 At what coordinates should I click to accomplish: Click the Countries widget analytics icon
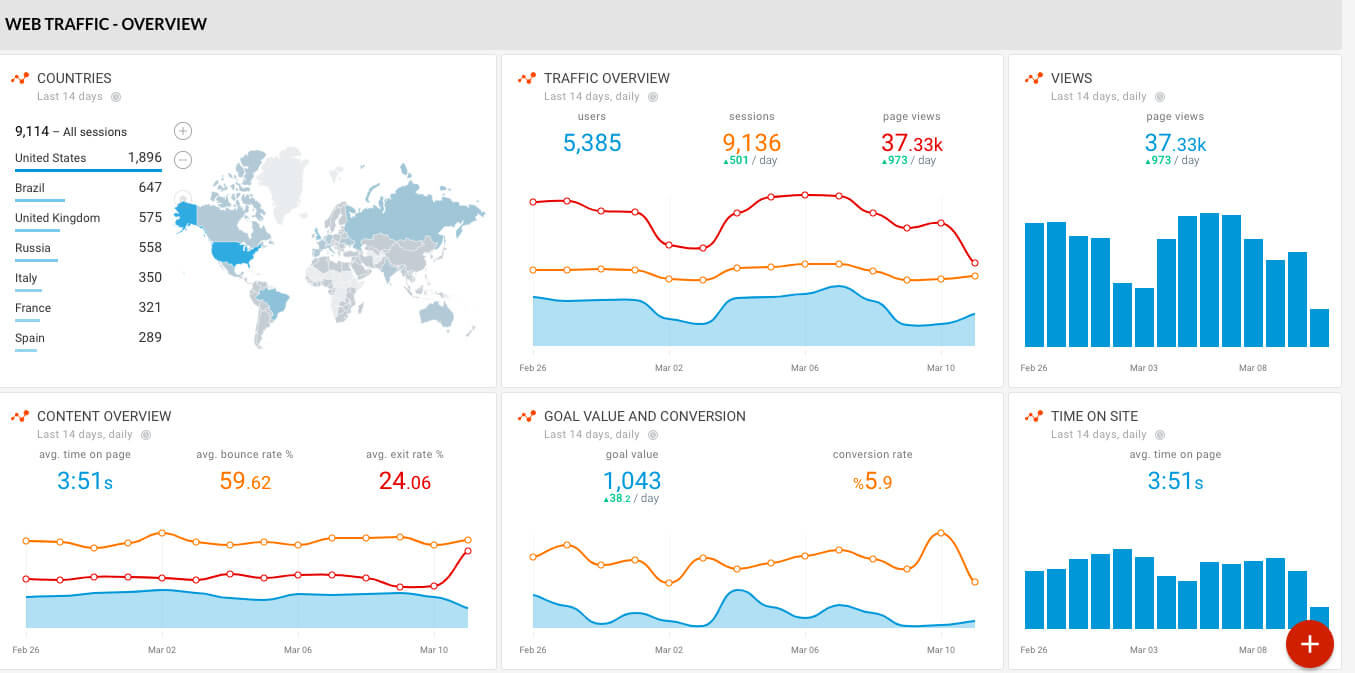point(20,78)
